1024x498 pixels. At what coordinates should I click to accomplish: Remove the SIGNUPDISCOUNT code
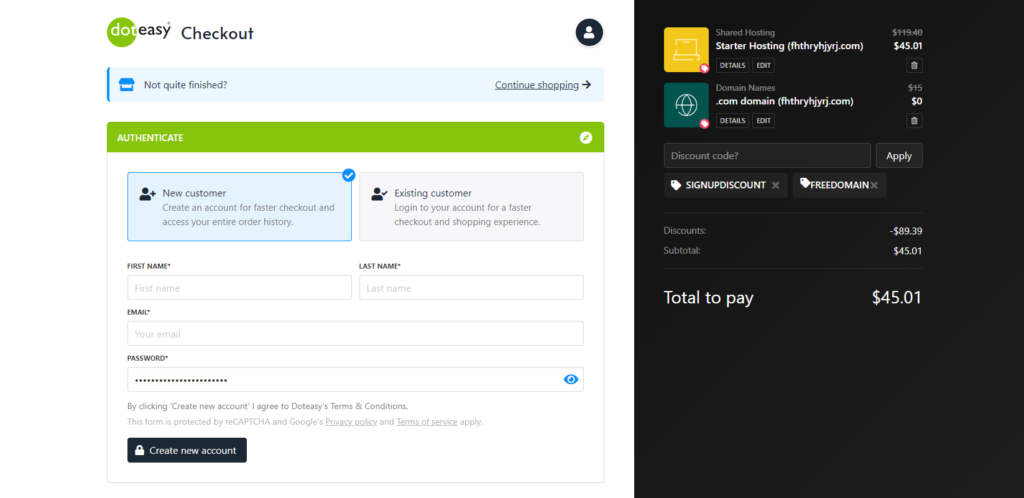pyautogui.click(x=775, y=185)
